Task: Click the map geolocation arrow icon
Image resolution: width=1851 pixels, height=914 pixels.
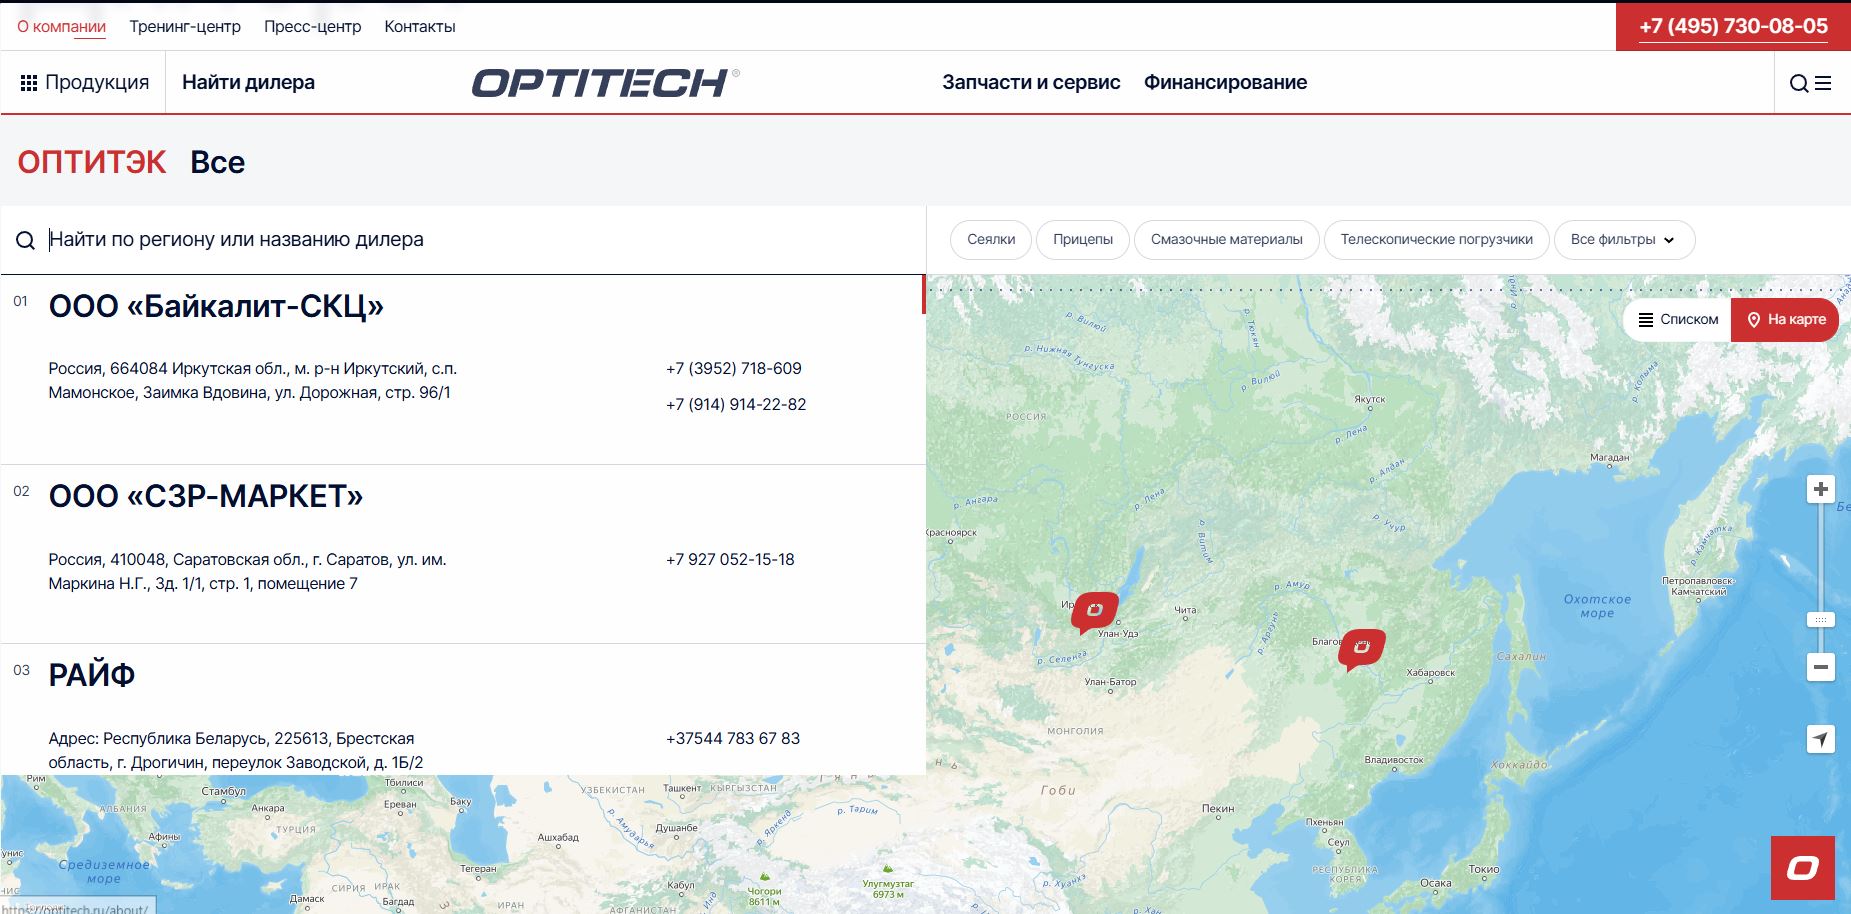Action: click(x=1821, y=739)
